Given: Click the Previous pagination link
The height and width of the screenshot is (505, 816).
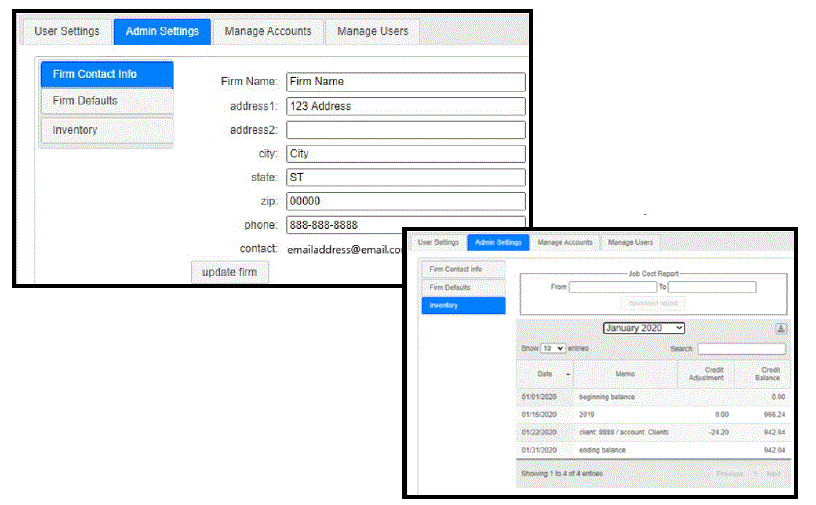Looking at the screenshot, I should pyautogui.click(x=730, y=474).
